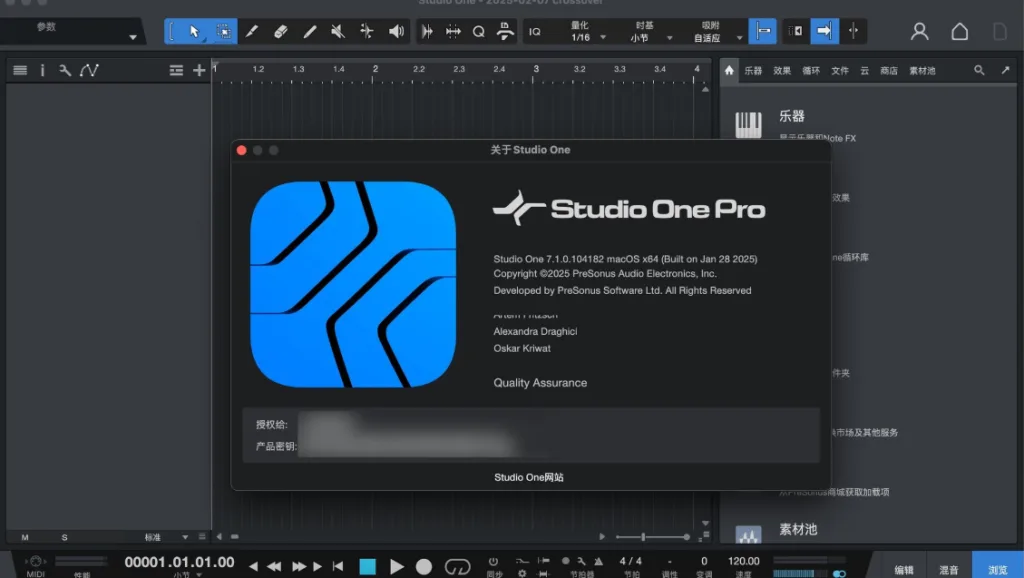Toggle autoscroll arrow button

pyautogui.click(x=824, y=32)
